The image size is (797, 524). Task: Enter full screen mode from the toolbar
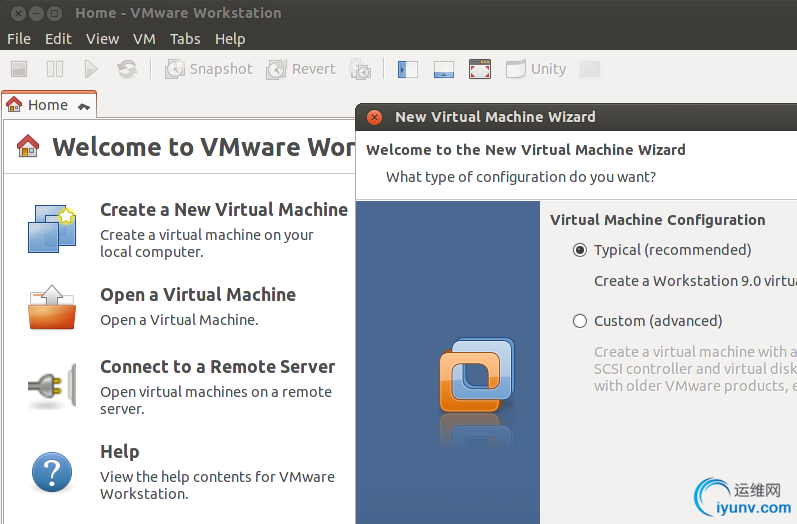point(480,69)
